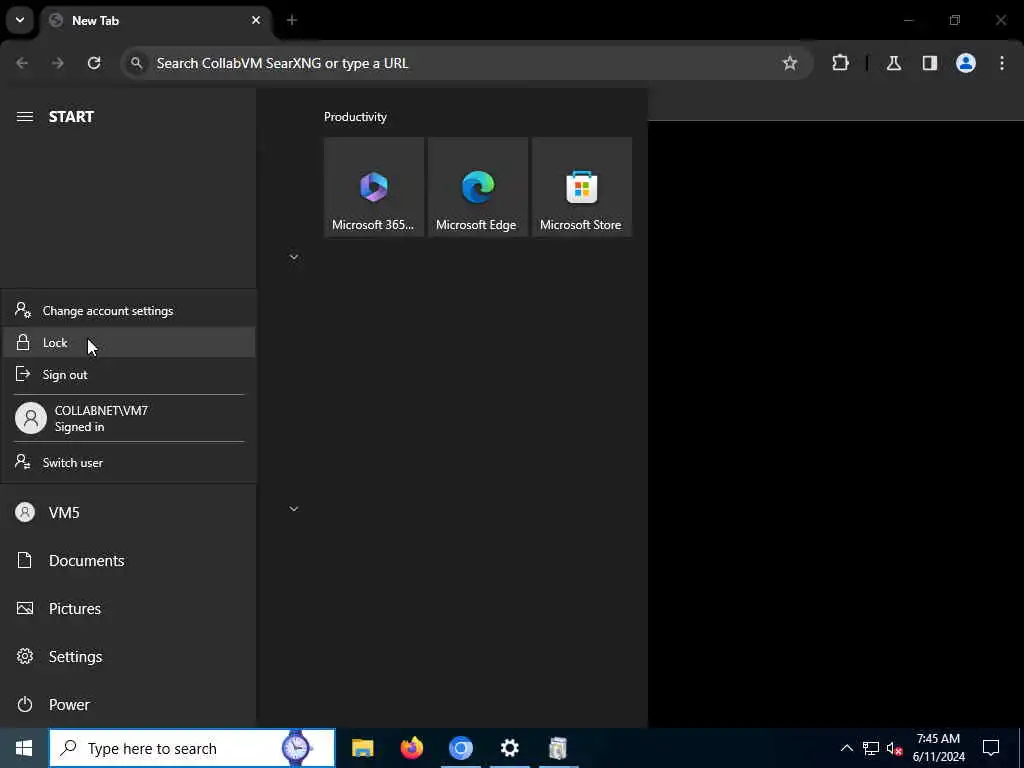
Task: Open the network status tray icon
Action: [x=871, y=748]
